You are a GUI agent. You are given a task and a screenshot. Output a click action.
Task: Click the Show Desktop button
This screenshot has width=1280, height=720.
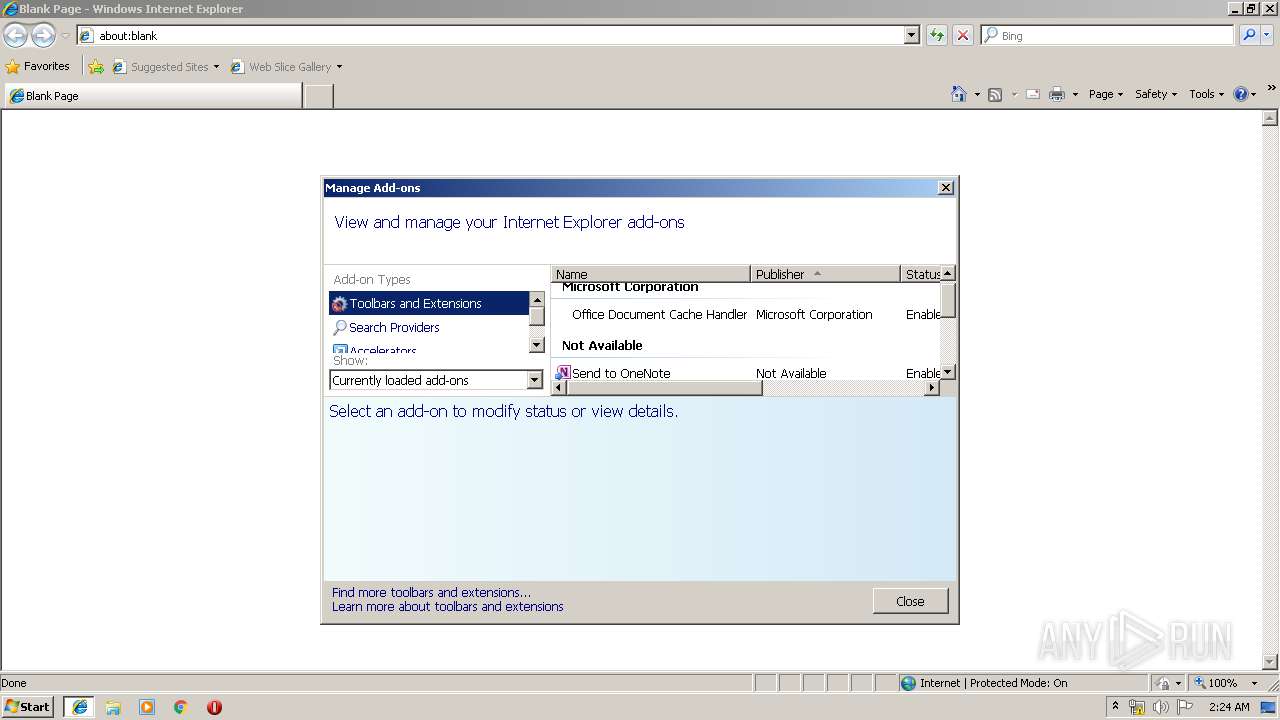(x=1269, y=707)
